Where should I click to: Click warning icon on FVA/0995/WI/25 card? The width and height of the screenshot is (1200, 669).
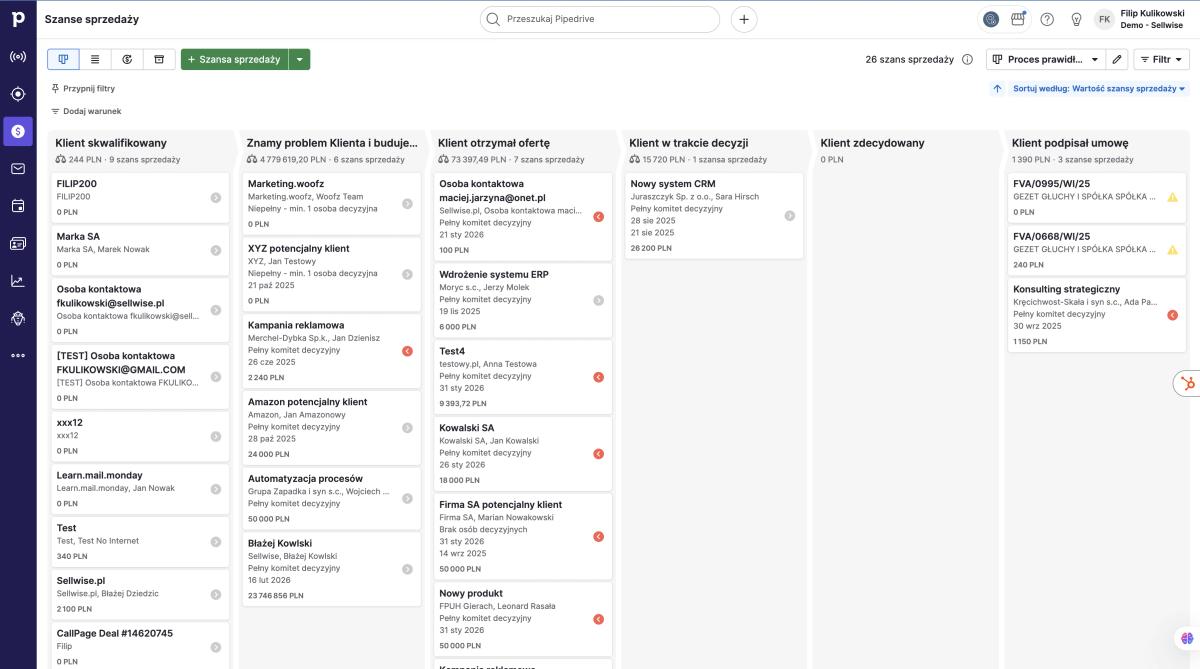[1172, 198]
